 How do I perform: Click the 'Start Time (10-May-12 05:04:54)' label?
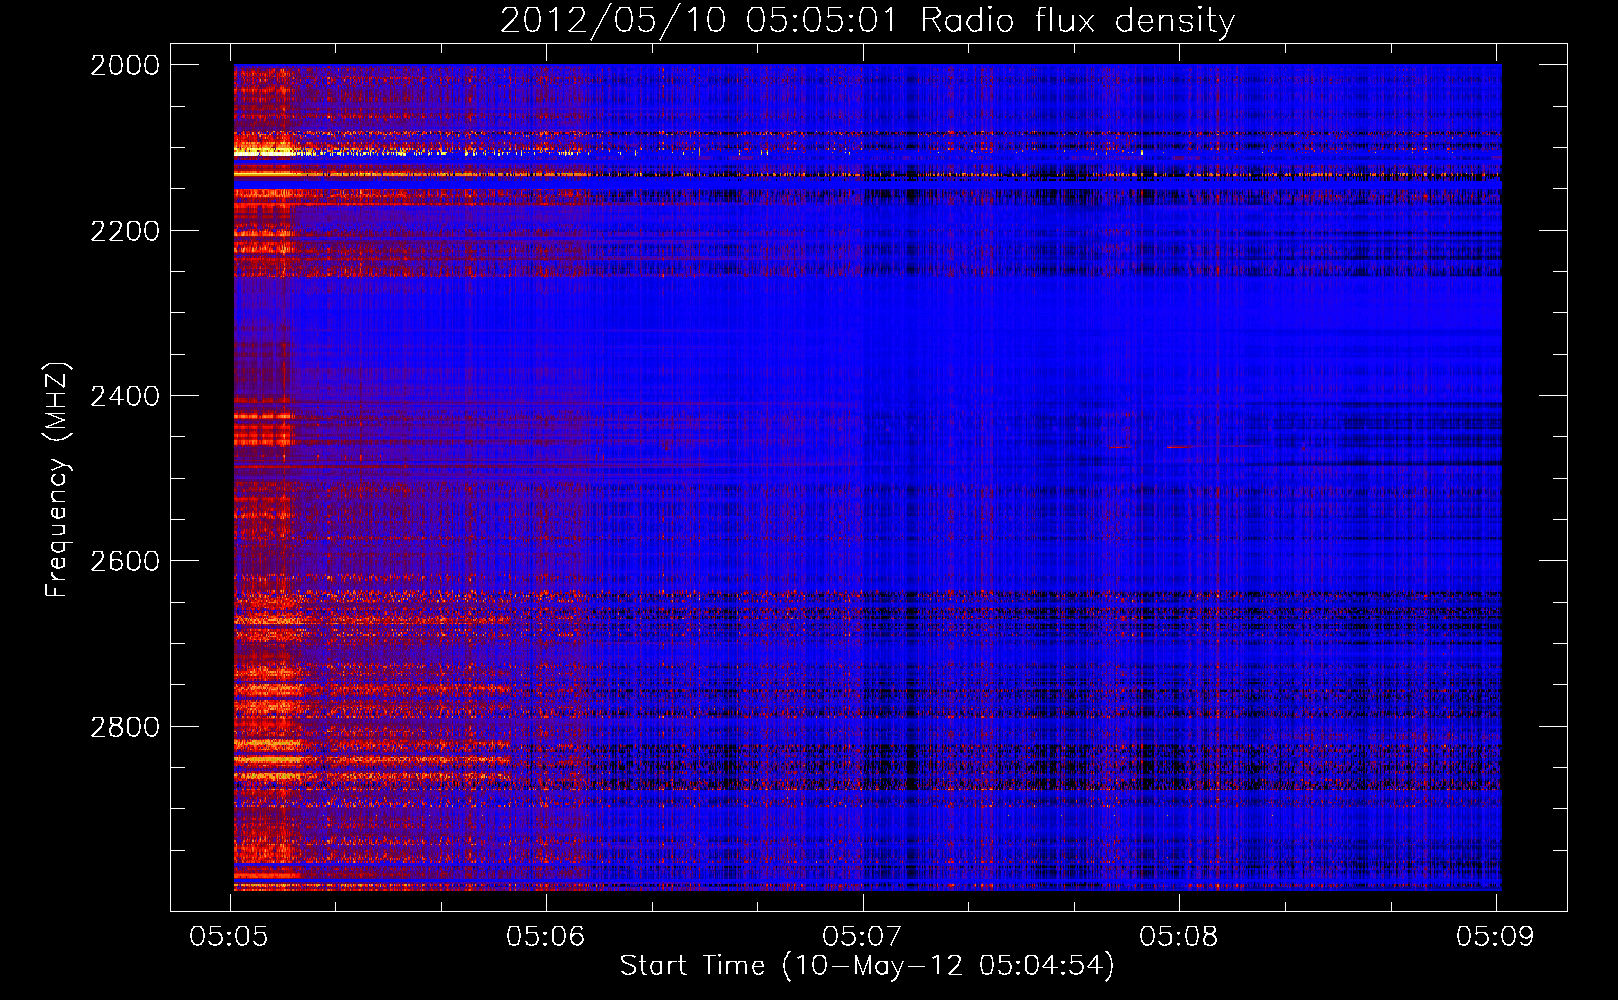pos(867,966)
